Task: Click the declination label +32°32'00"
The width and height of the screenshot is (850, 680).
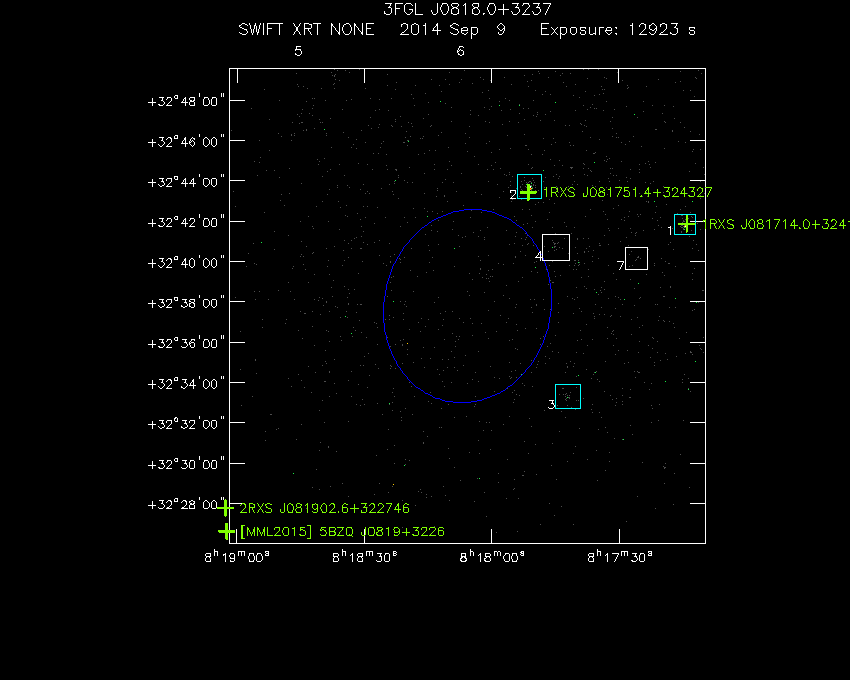Action: point(186,424)
